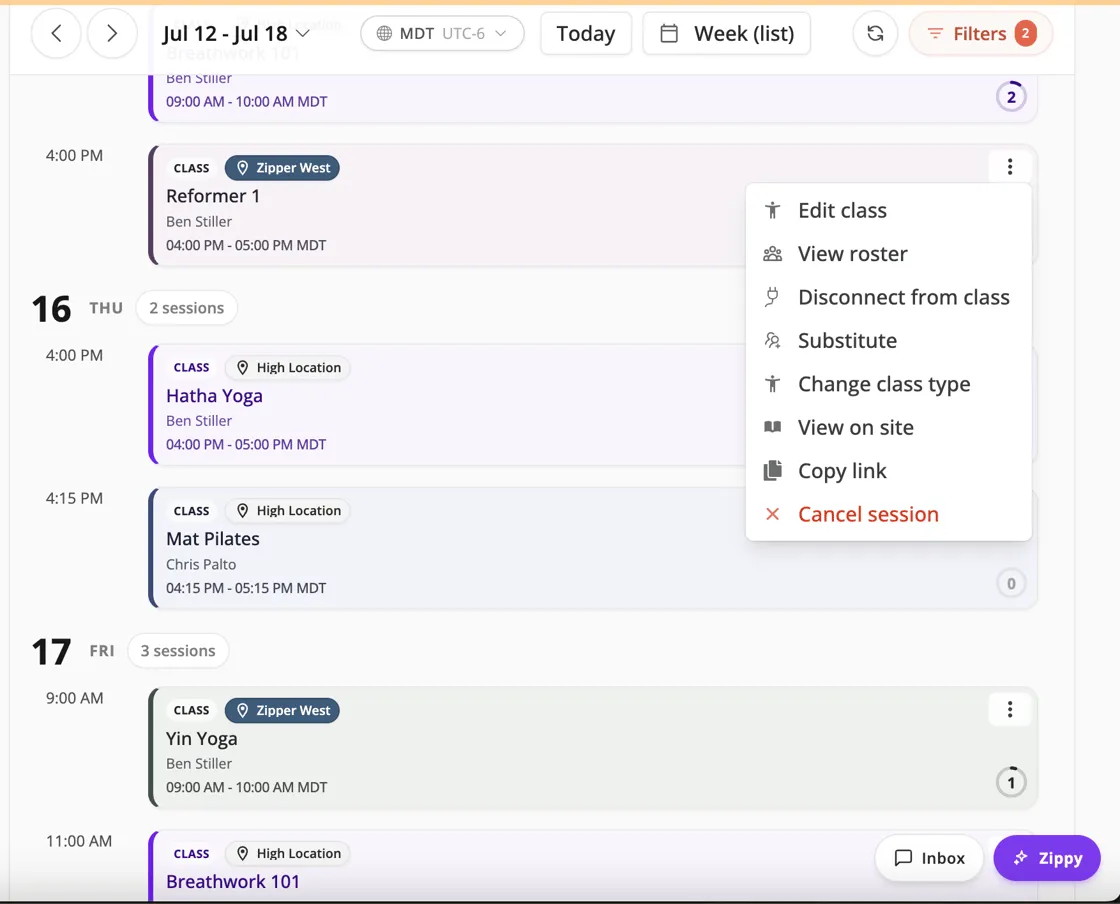Click the copy icon beside Copy link
This screenshot has height=904, width=1120.
[772, 471]
